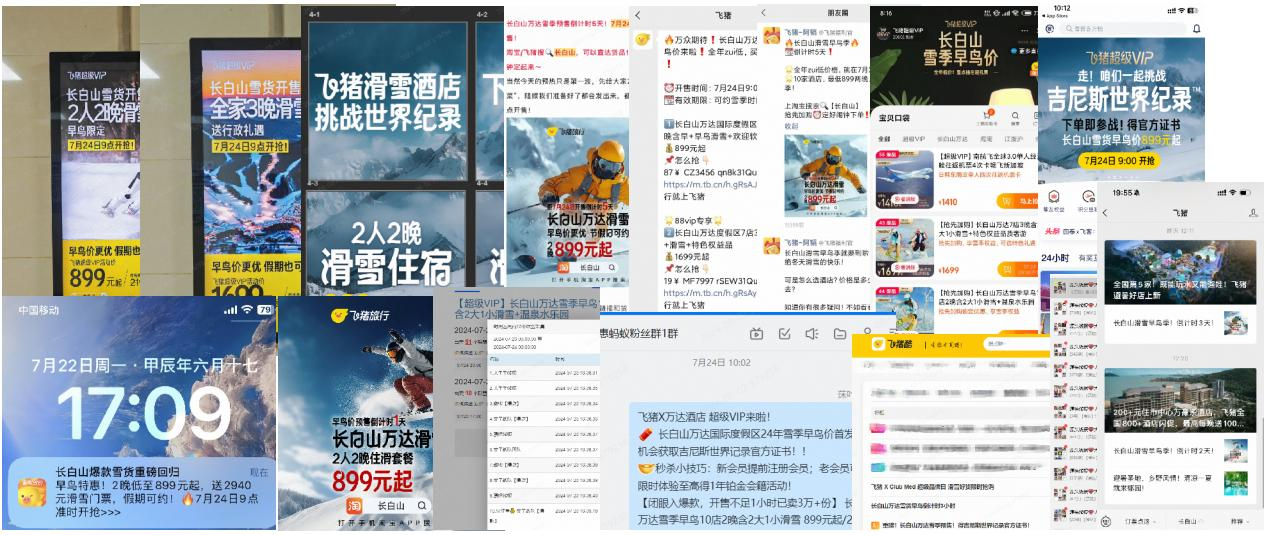Select the 24小时 tab in the 10:12 phone screen

click(1054, 257)
